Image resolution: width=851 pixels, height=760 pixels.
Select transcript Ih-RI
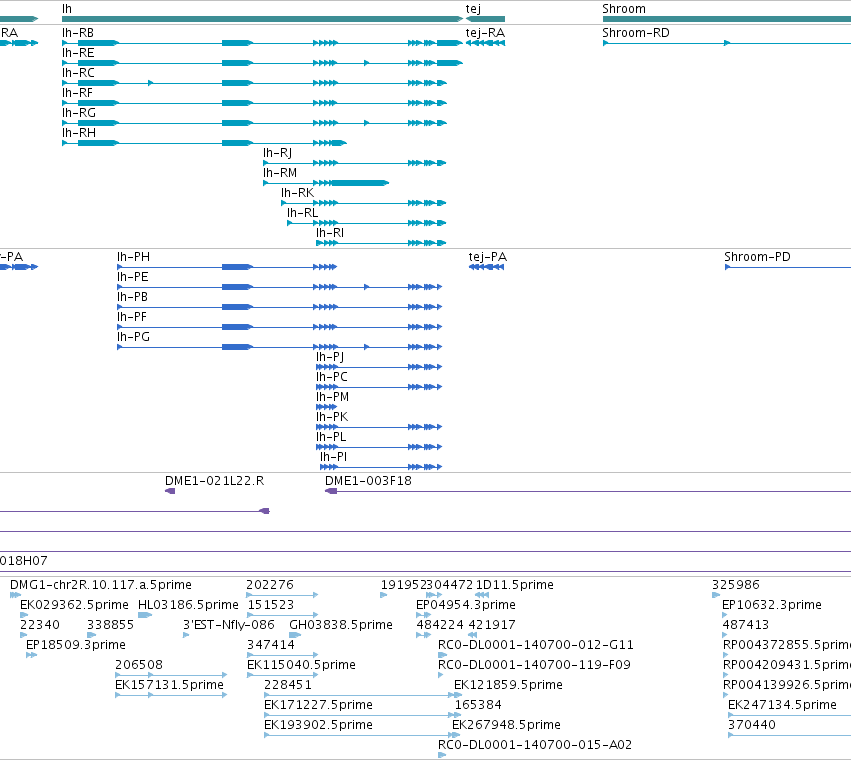click(330, 233)
